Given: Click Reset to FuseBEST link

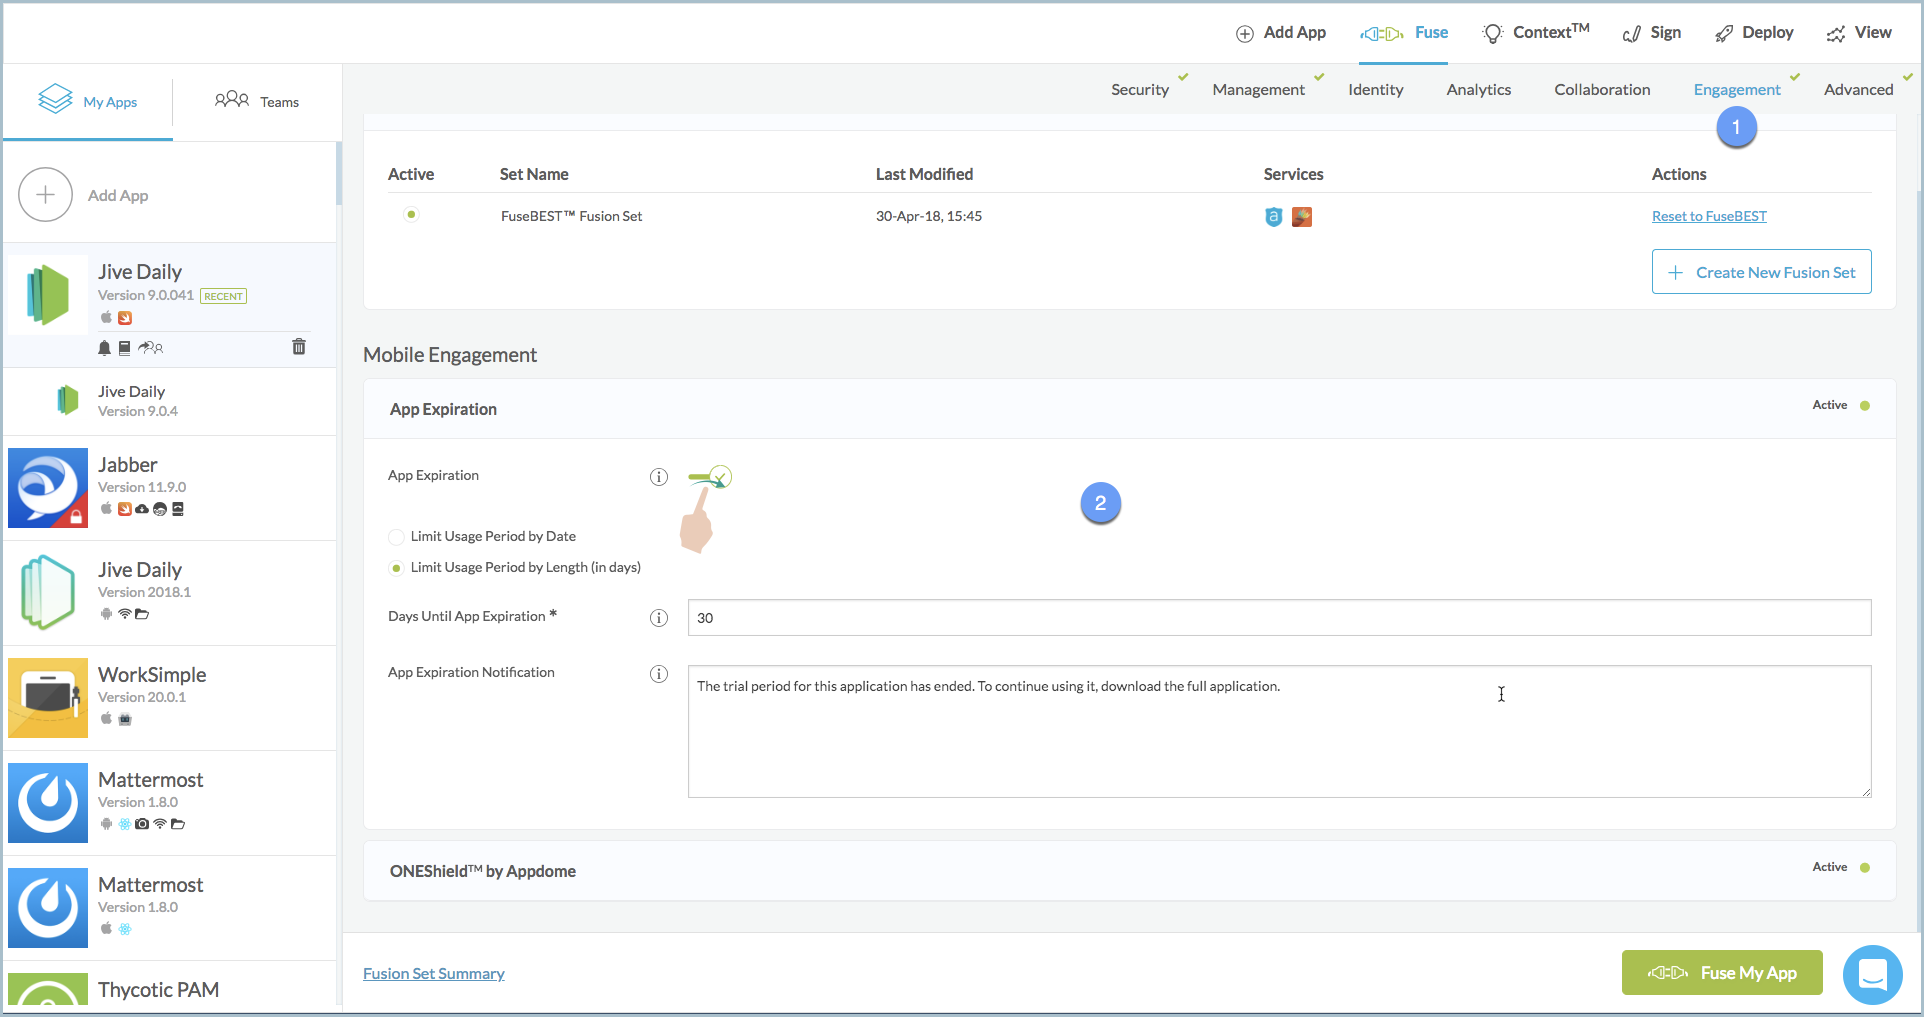Looking at the screenshot, I should coord(1709,216).
